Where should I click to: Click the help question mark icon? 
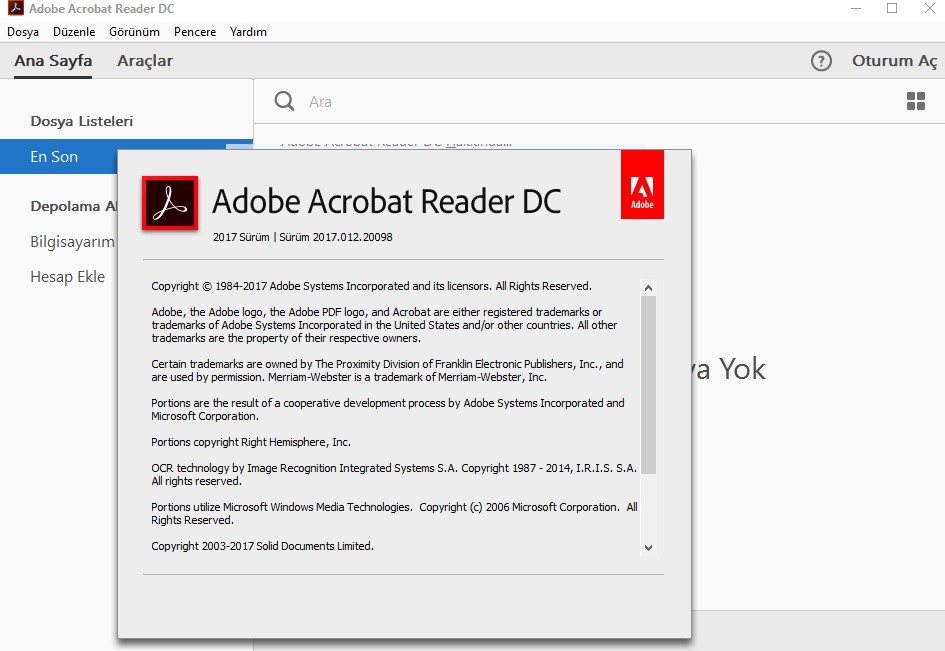pyautogui.click(x=821, y=61)
